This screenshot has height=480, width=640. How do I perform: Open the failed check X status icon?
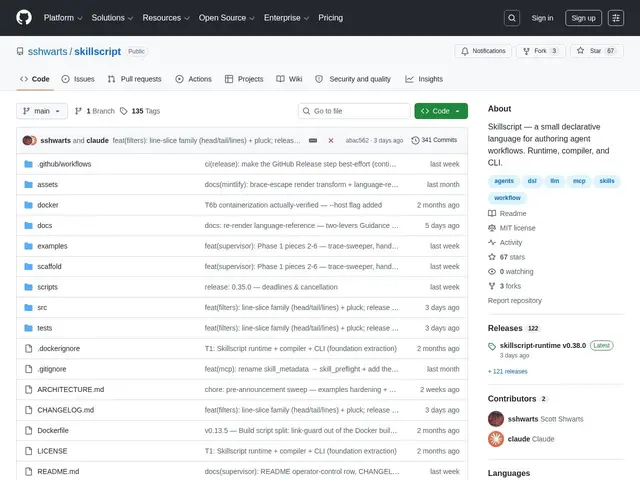(331, 140)
